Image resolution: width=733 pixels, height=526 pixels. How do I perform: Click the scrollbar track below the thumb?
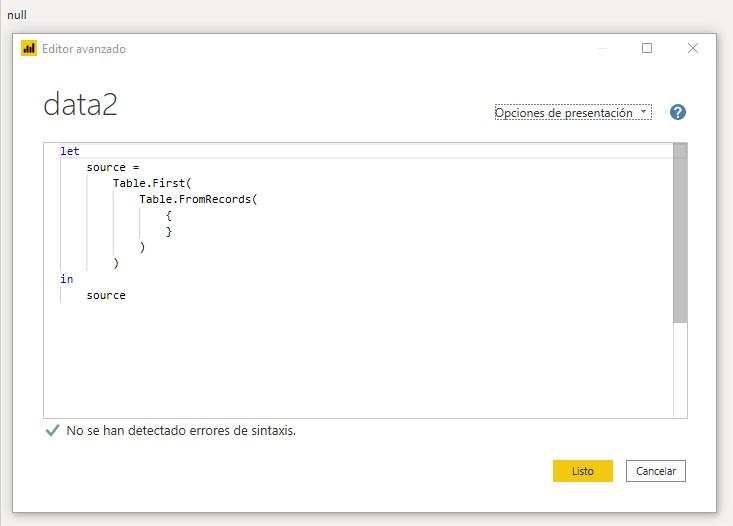click(x=680, y=370)
